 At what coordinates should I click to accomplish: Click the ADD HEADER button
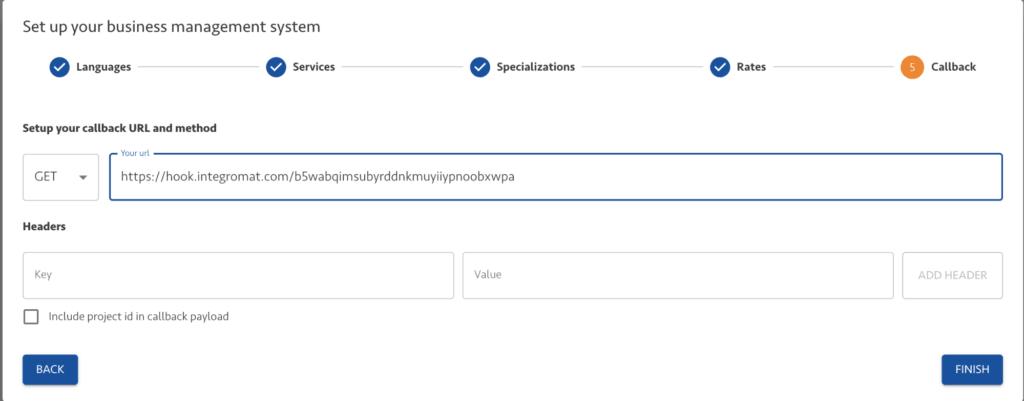952,275
